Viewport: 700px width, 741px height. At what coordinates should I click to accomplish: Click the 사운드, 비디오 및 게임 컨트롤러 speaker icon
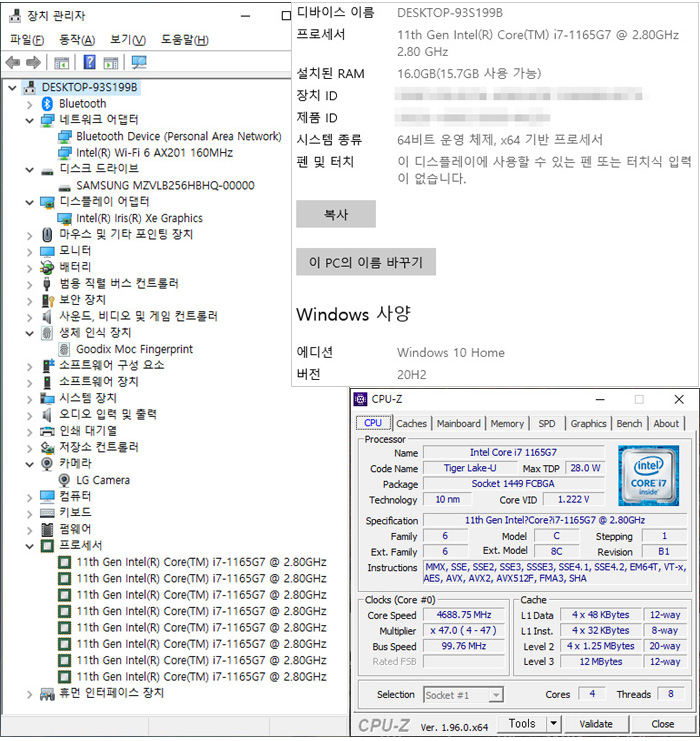[47, 316]
